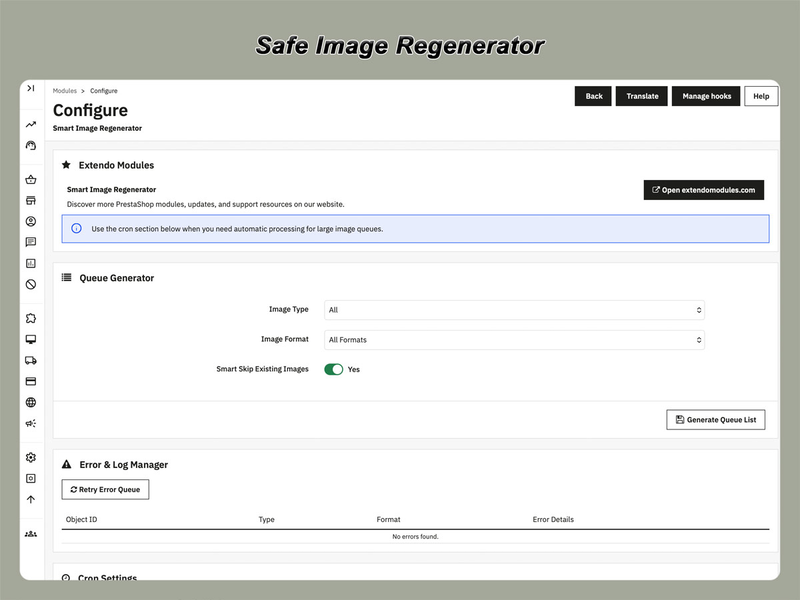Open Shop Parameters gear icon

[31, 457]
